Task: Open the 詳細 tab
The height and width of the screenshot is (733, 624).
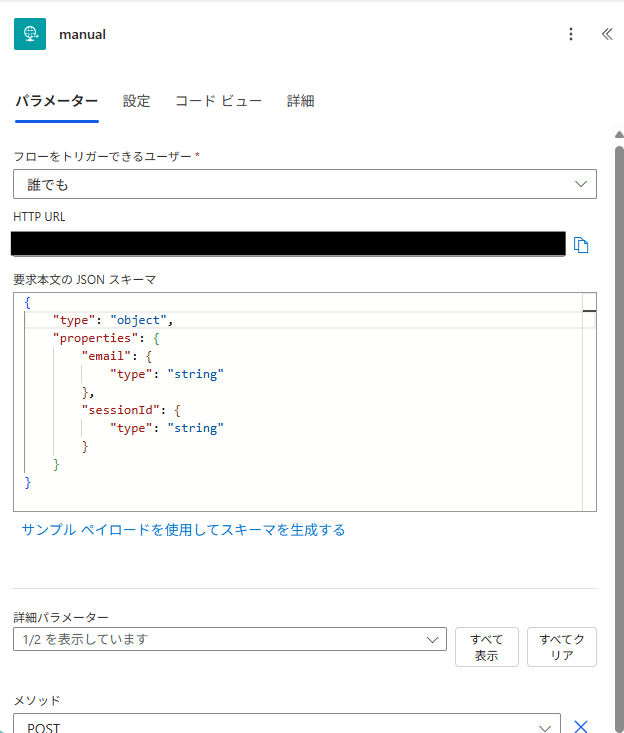Action: pyautogui.click(x=301, y=101)
